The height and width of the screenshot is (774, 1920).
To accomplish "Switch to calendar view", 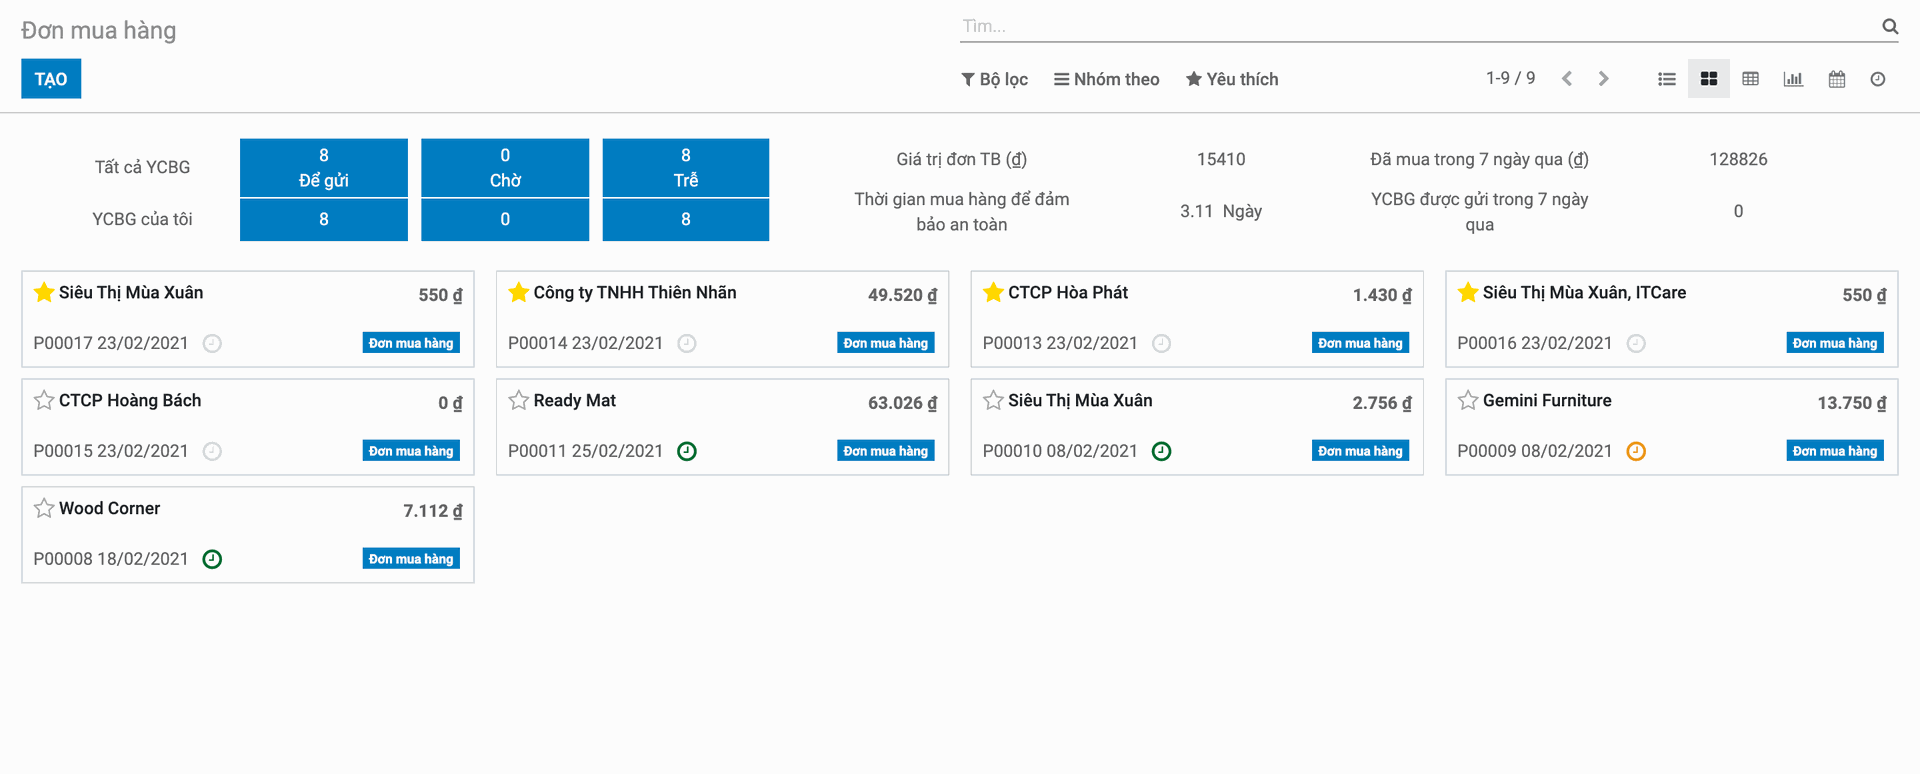I will (1836, 79).
